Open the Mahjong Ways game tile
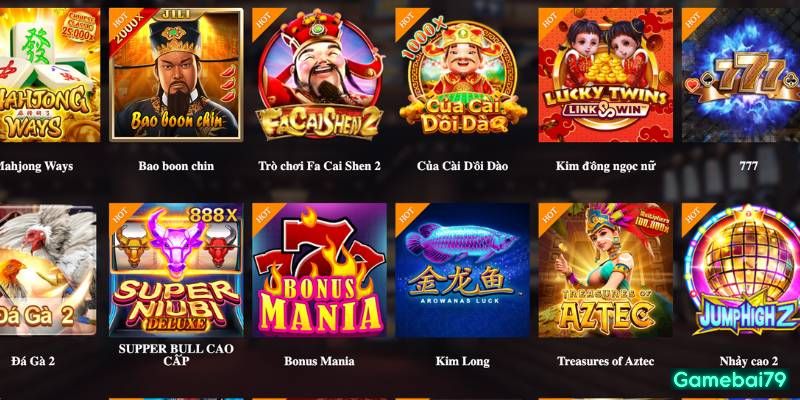The image size is (800, 400). coord(49,75)
